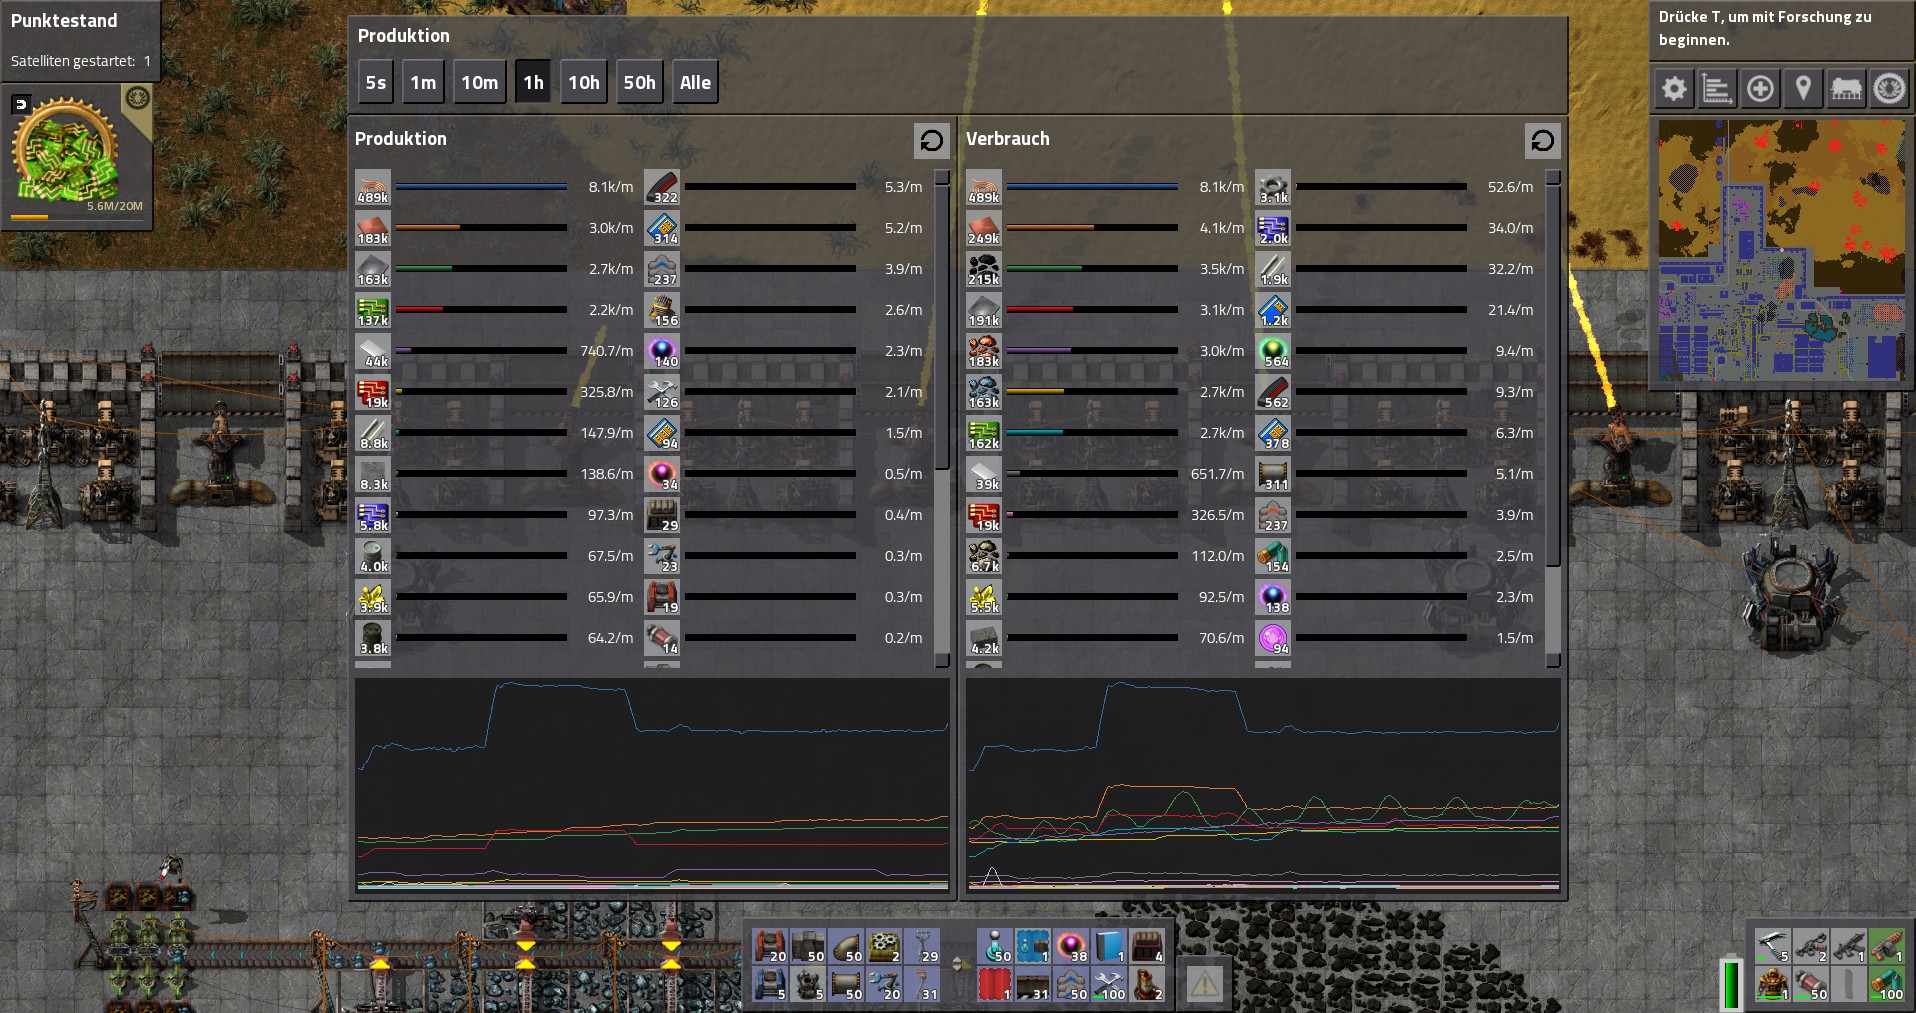
Task: Reset Verbrauch statistics with refresh button
Action: tap(1543, 140)
